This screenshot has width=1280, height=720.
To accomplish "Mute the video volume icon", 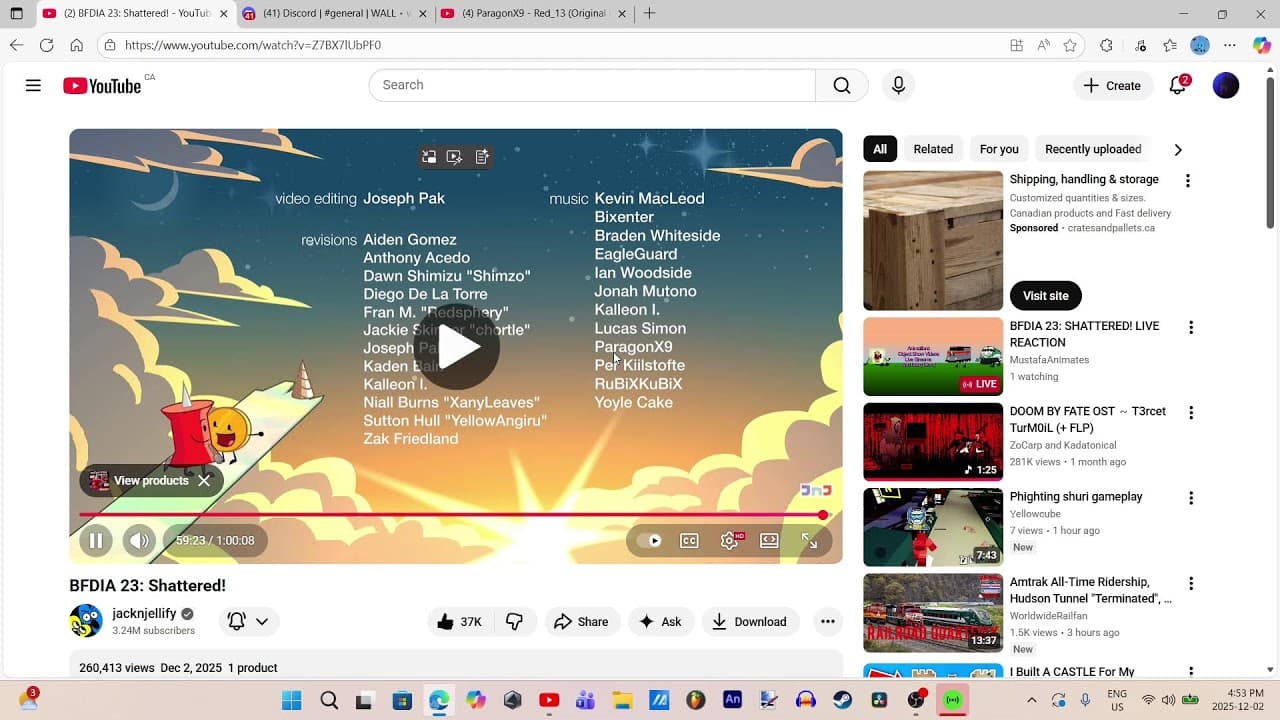I will coord(139,541).
